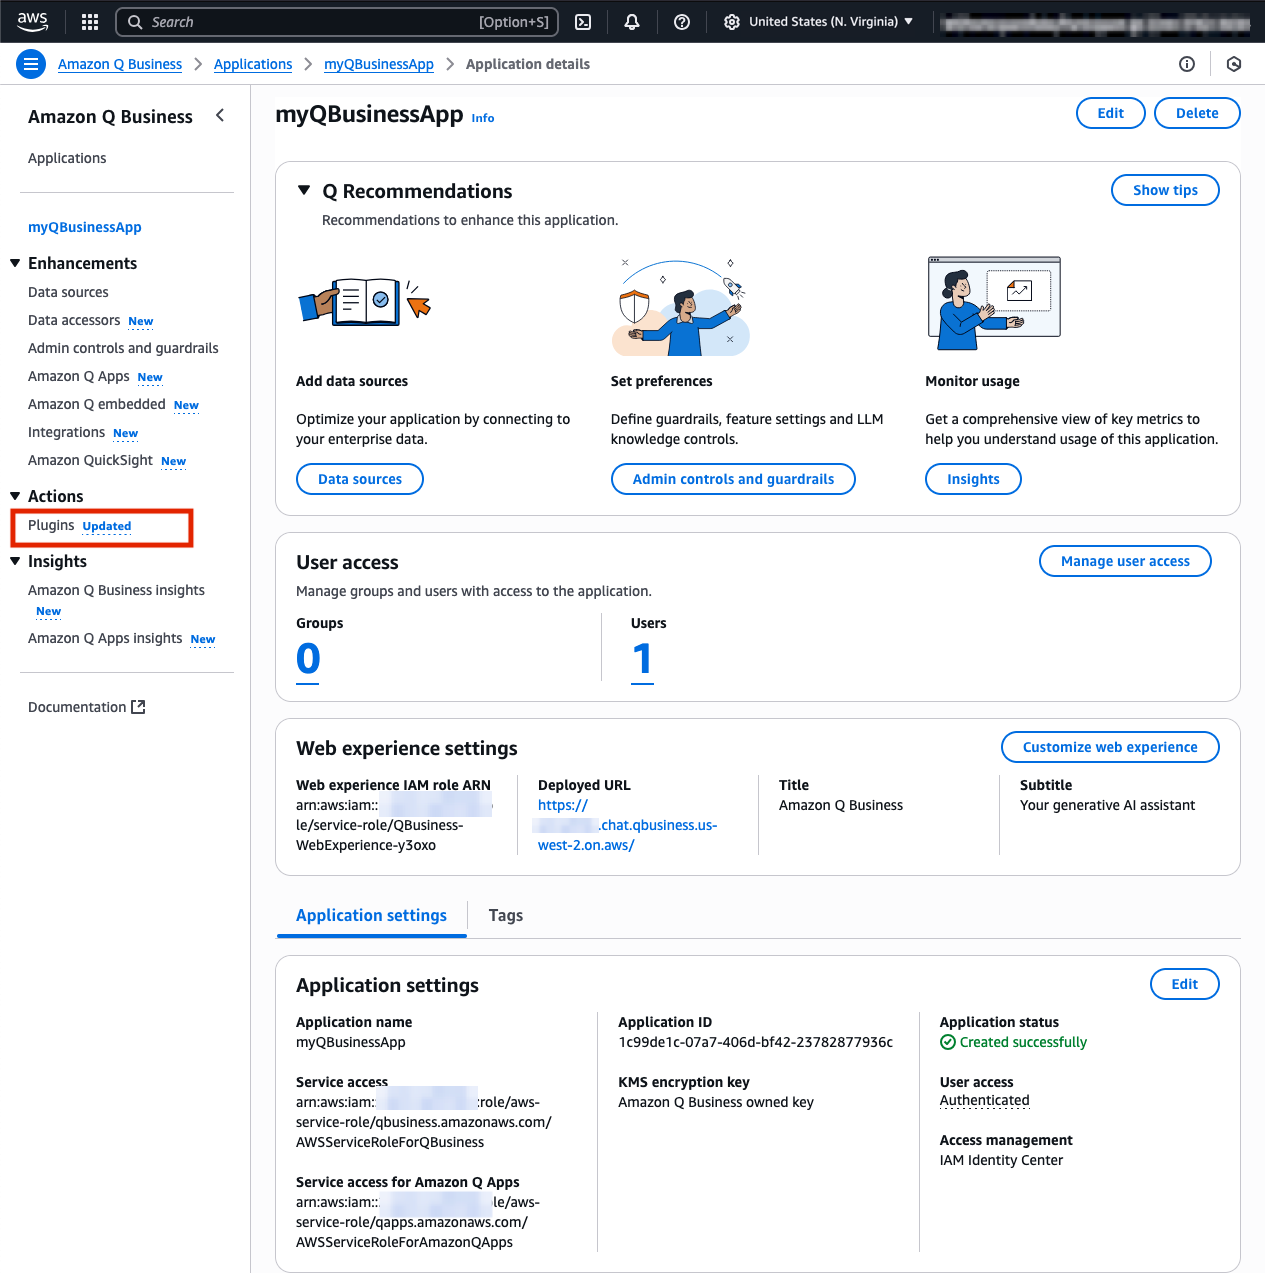Open the notifications bell
Screen dimensions: 1265x1273
(x=632, y=22)
